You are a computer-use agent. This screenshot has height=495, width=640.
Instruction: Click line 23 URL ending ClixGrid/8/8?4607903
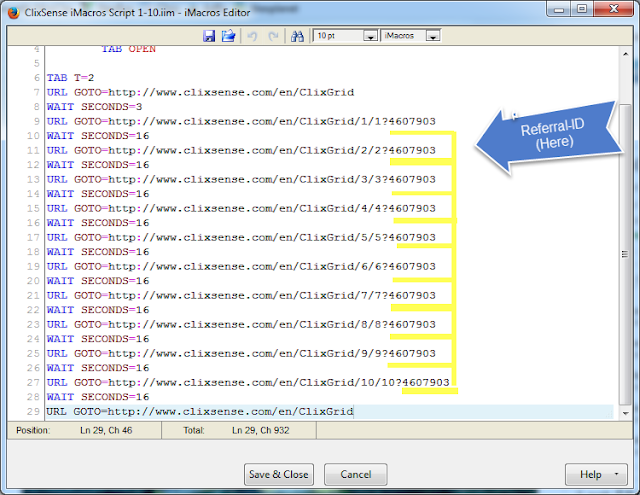coord(241,324)
